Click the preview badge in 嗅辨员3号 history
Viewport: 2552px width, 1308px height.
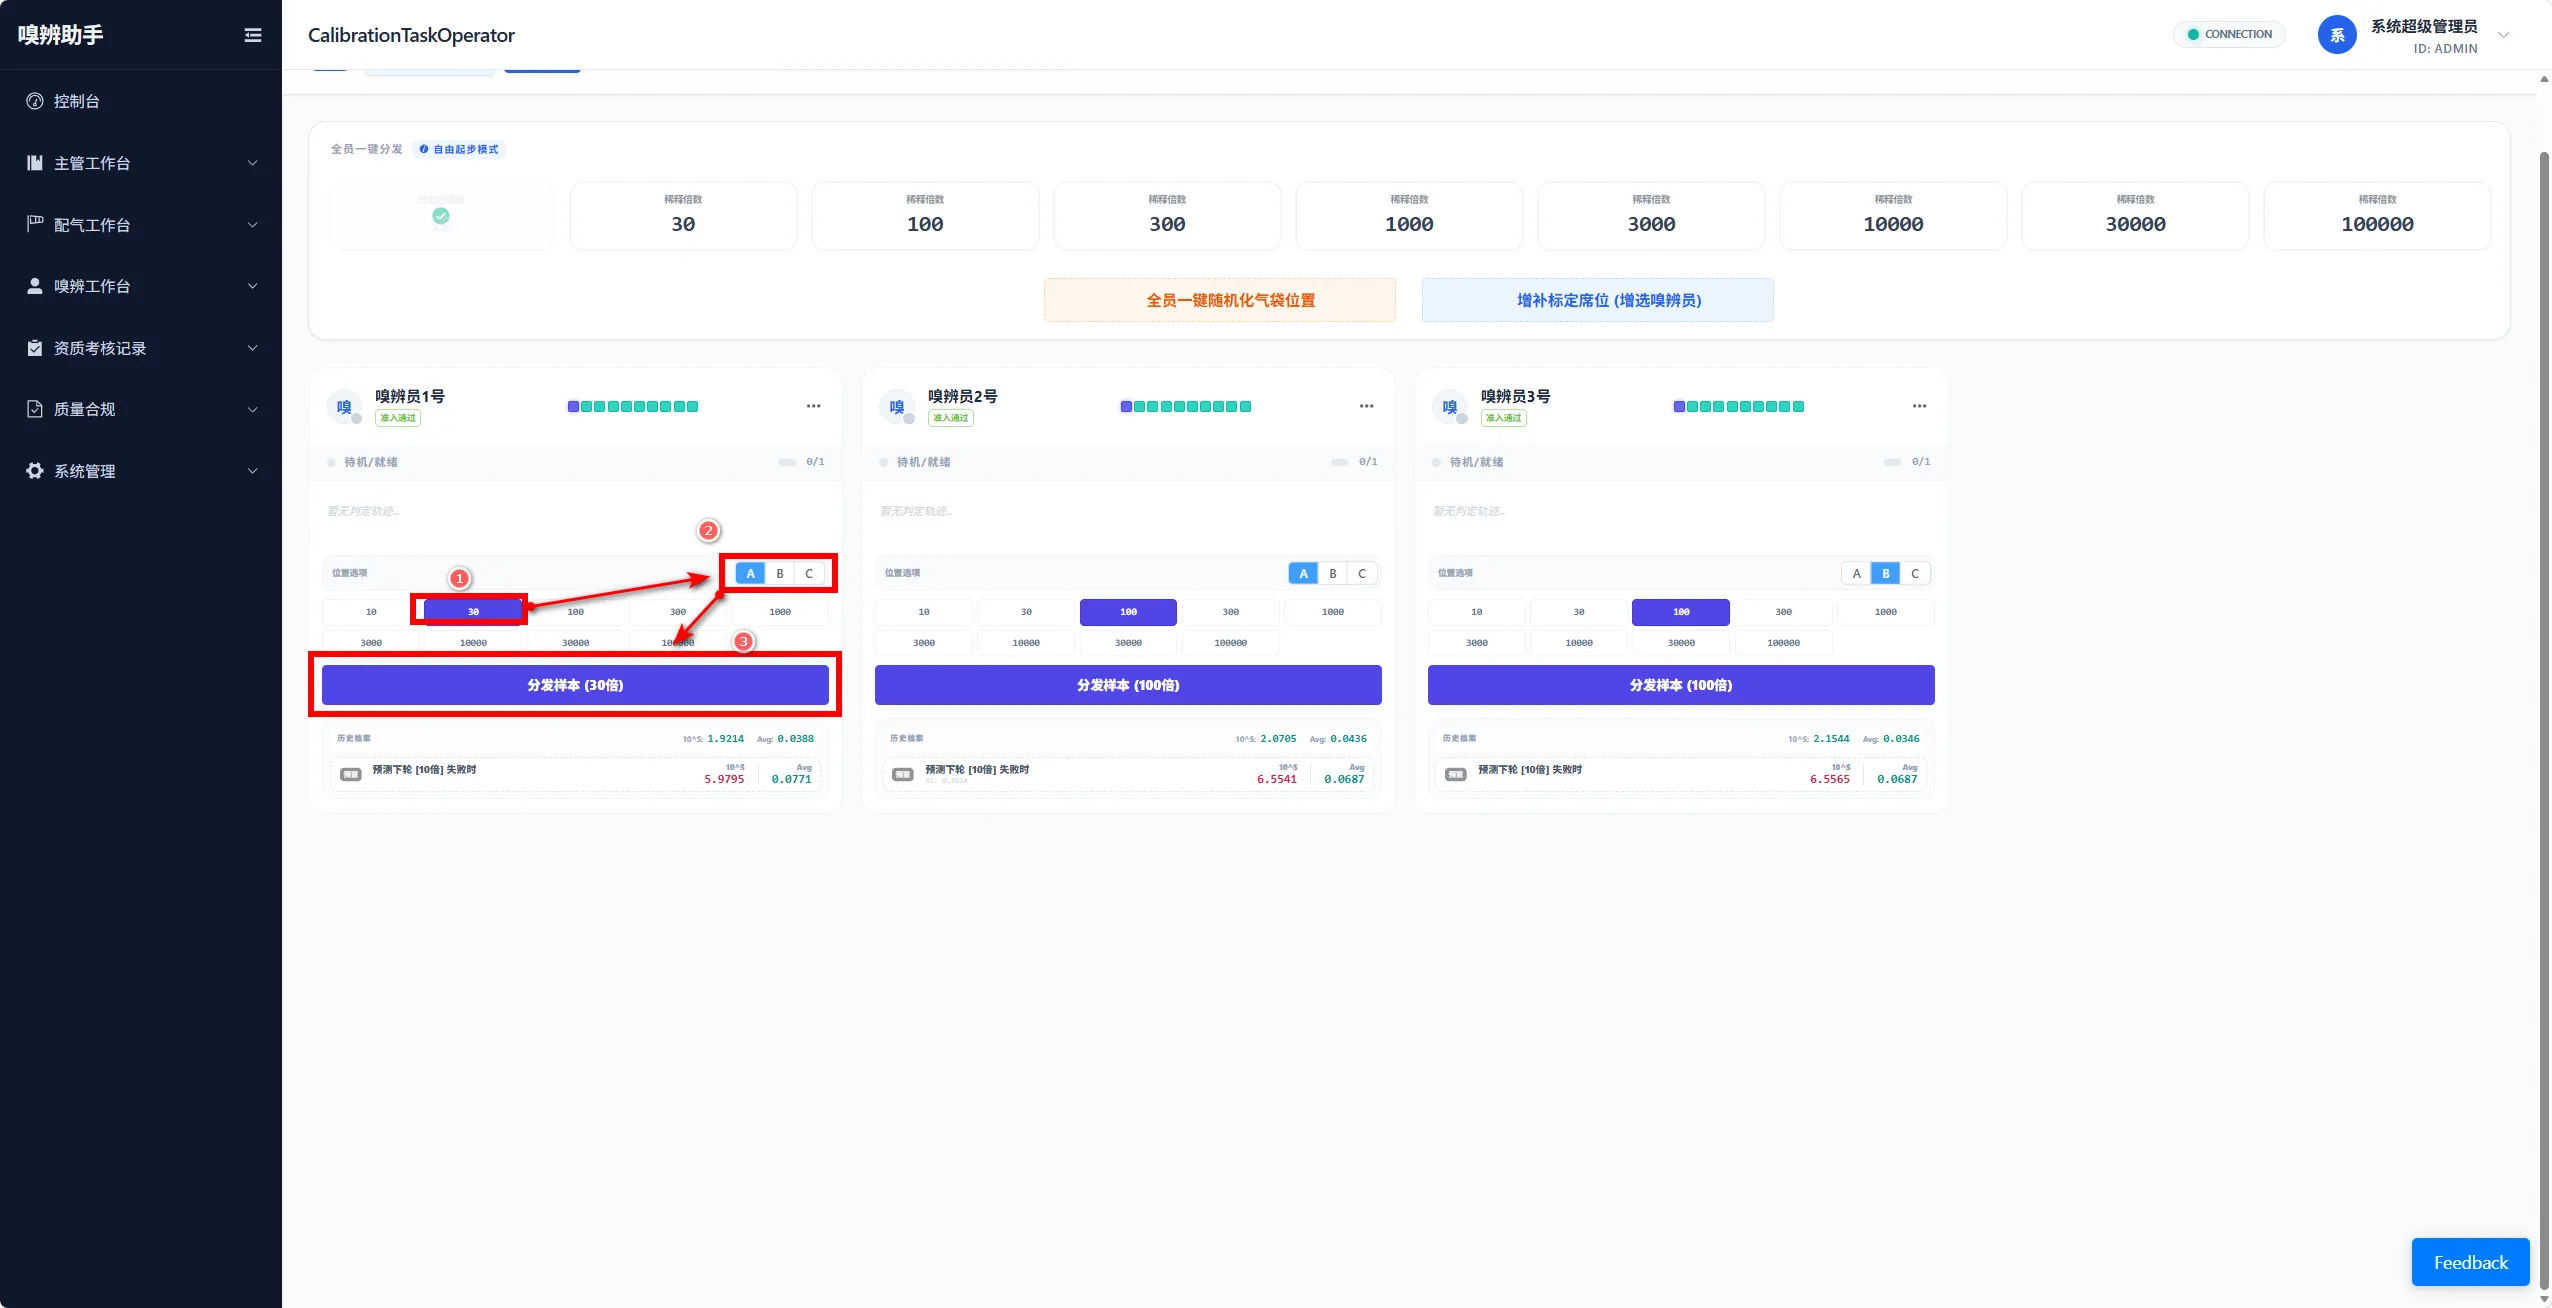click(x=1456, y=775)
